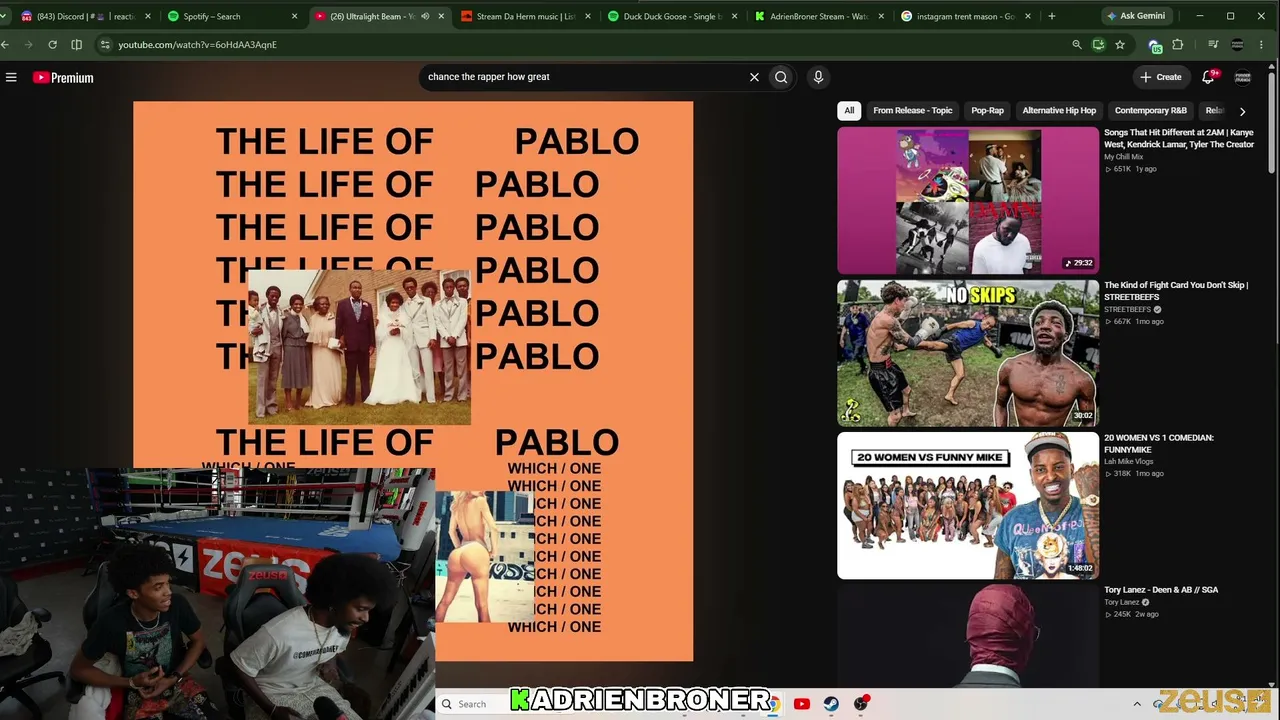
Task: Switch to Stream Da Herm music tab
Action: [525, 16]
